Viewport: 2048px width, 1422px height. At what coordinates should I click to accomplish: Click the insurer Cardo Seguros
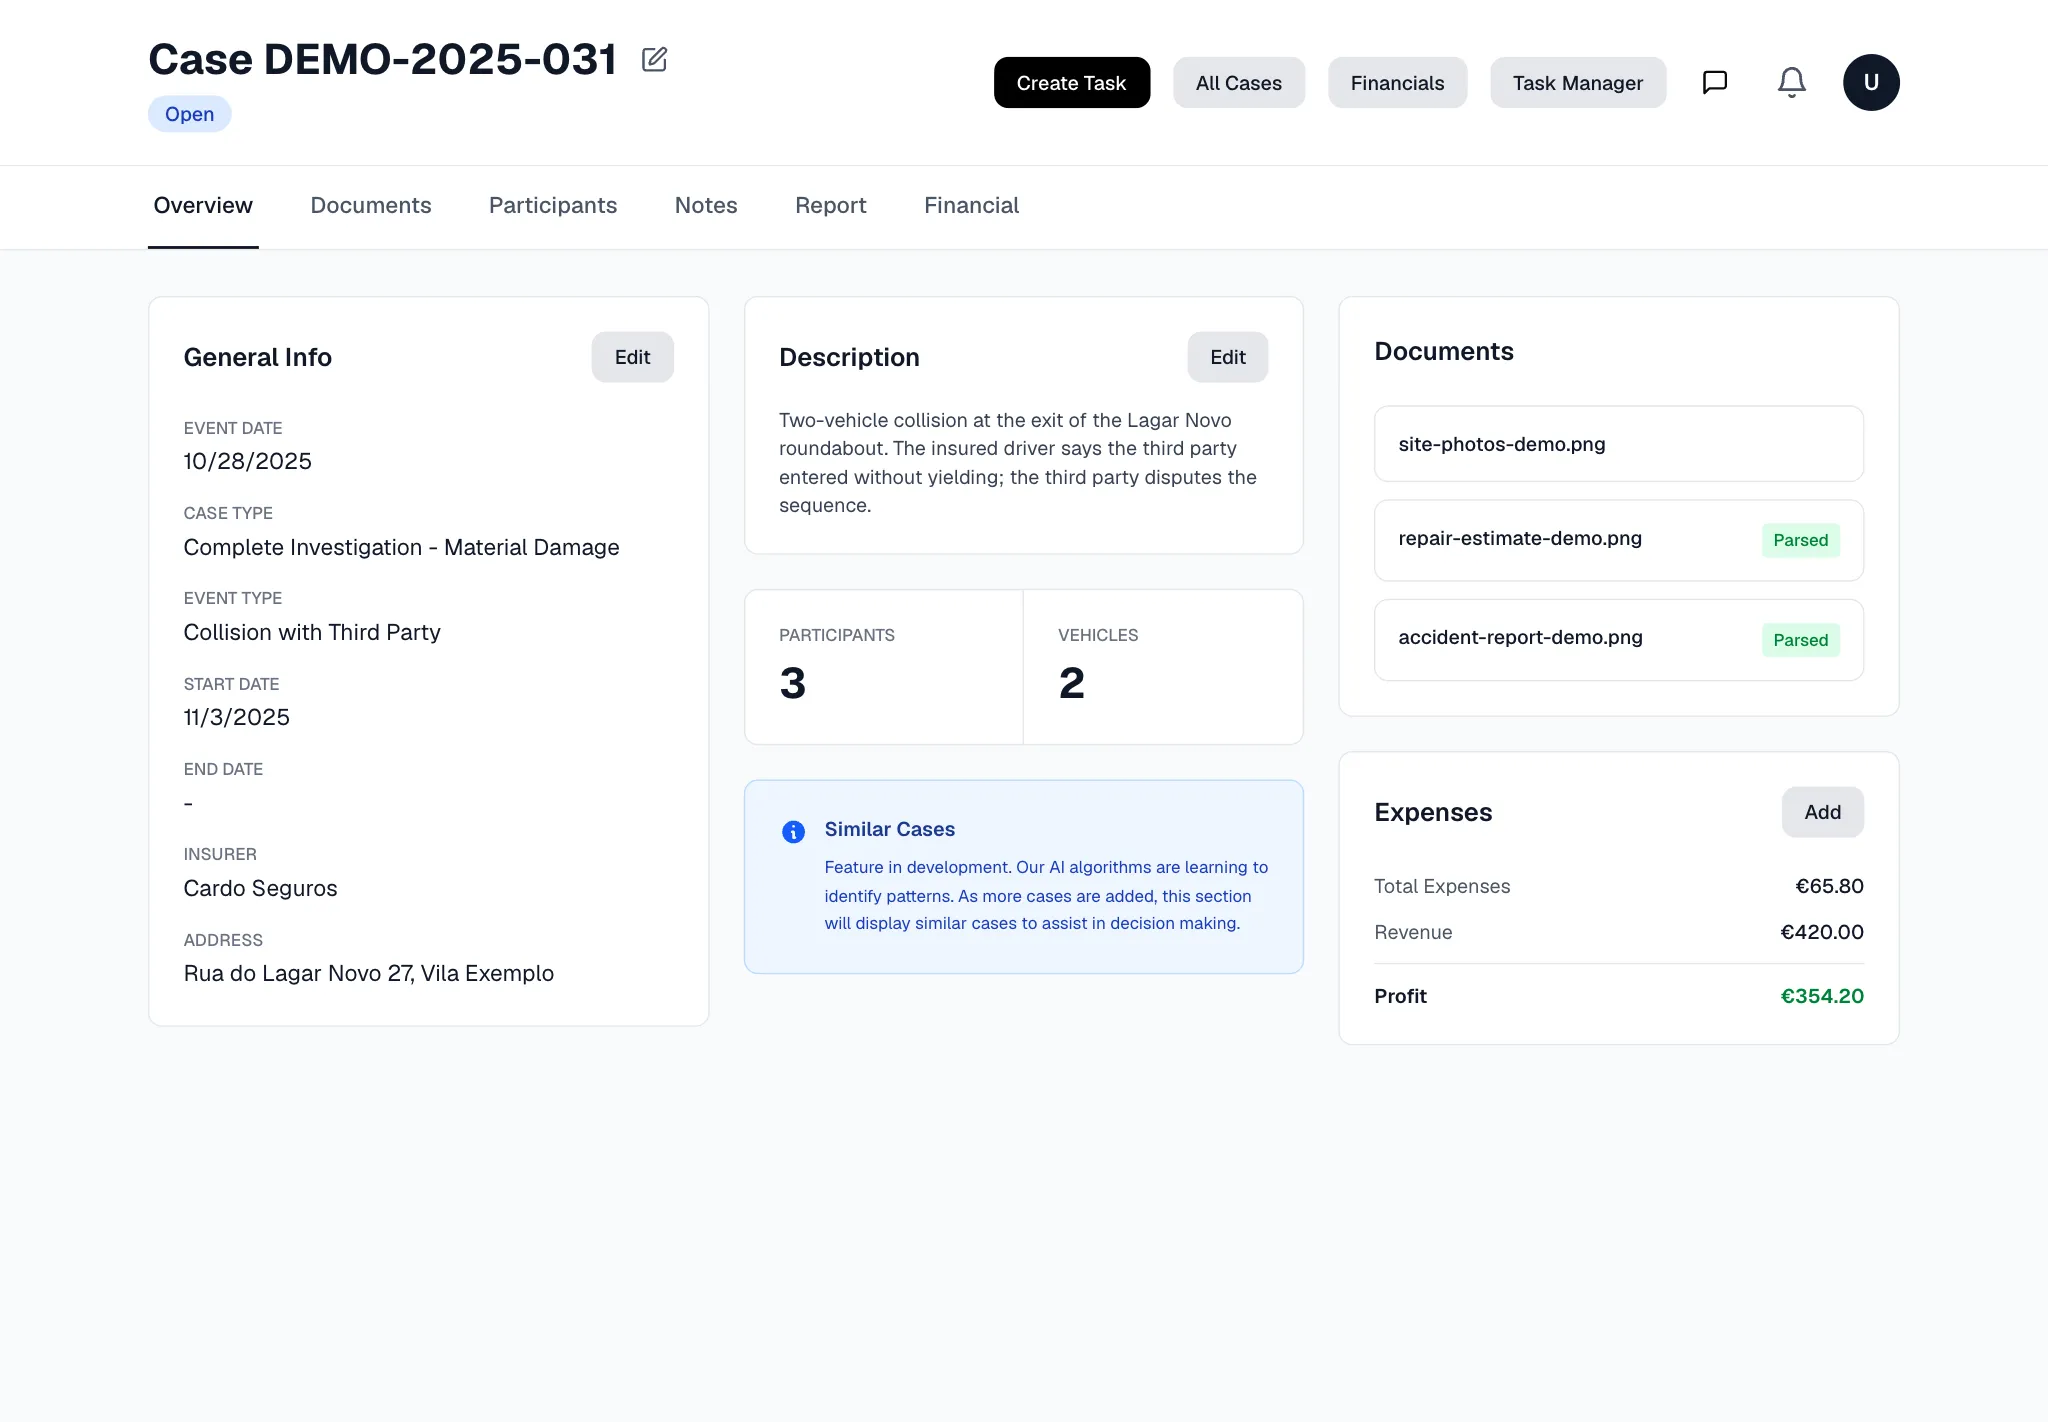tap(261, 888)
